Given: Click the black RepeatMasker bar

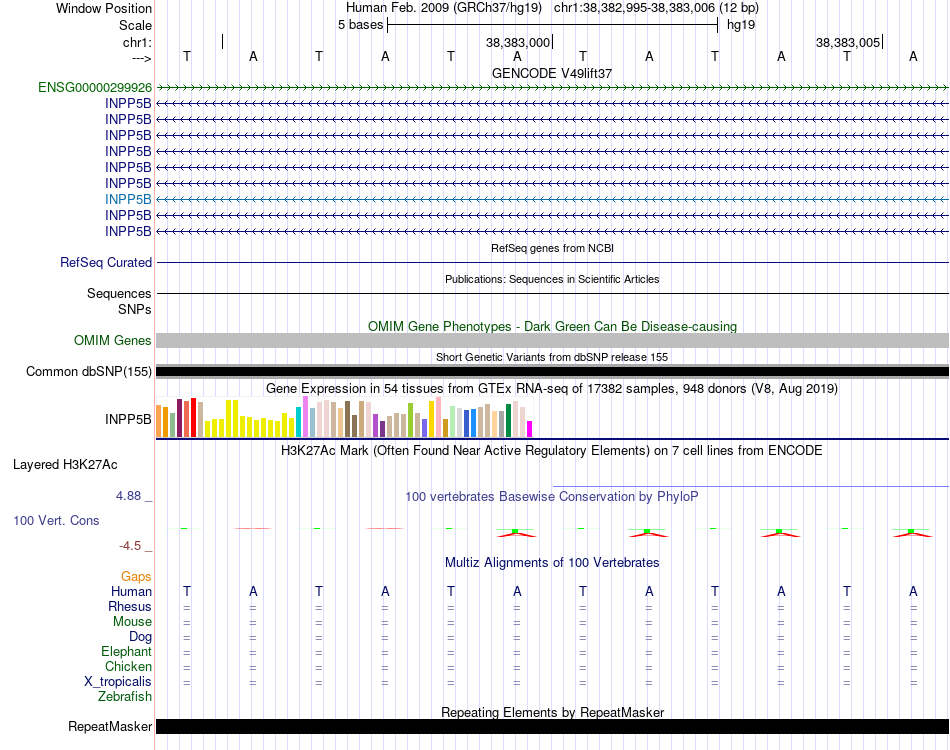Looking at the screenshot, I should click(552, 726).
